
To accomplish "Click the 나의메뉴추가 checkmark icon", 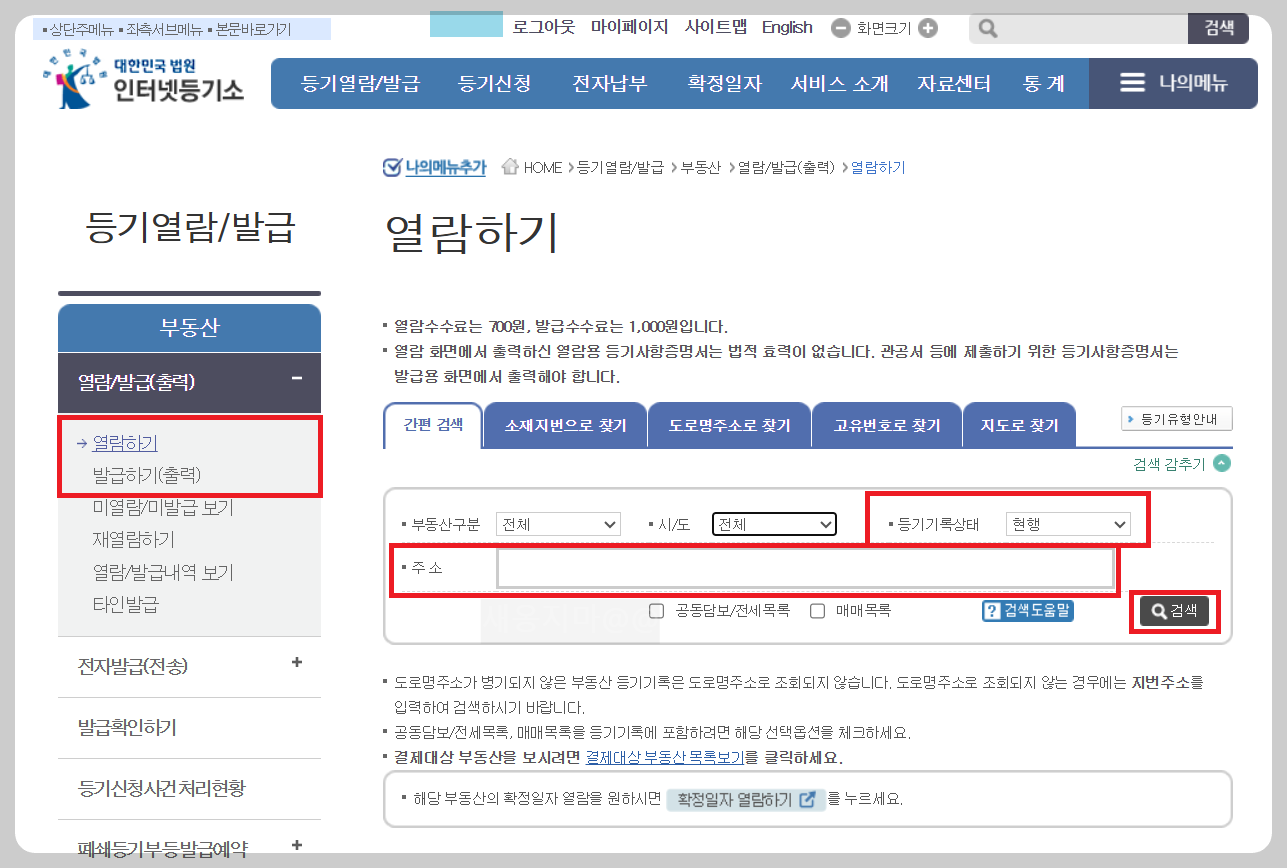I will click(394, 167).
